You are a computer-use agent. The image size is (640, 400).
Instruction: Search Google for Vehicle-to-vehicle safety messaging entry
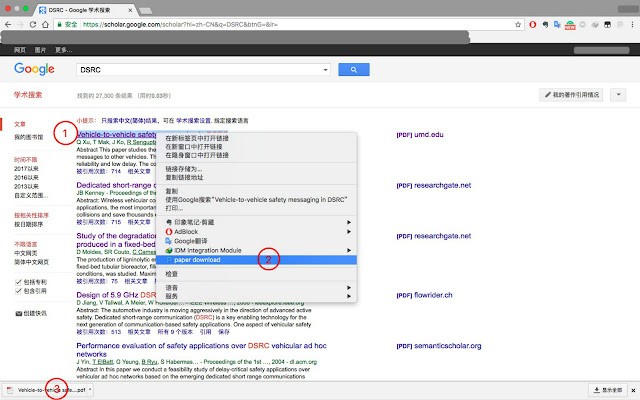pos(256,200)
